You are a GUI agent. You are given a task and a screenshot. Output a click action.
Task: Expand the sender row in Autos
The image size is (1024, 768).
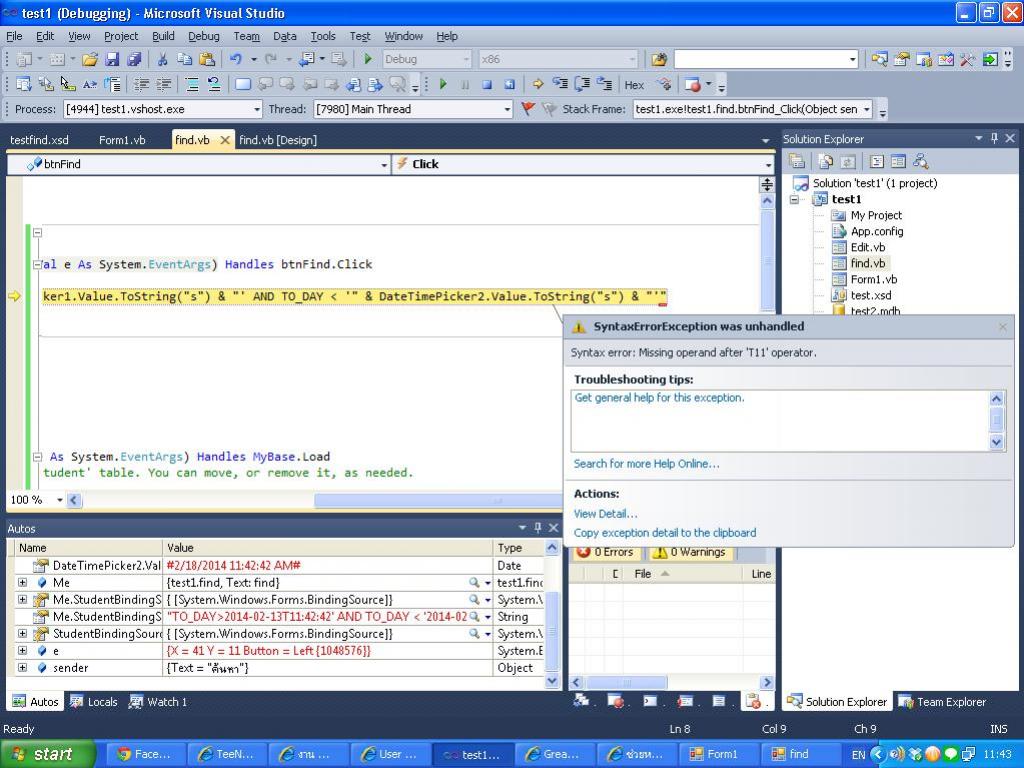coord(22,667)
